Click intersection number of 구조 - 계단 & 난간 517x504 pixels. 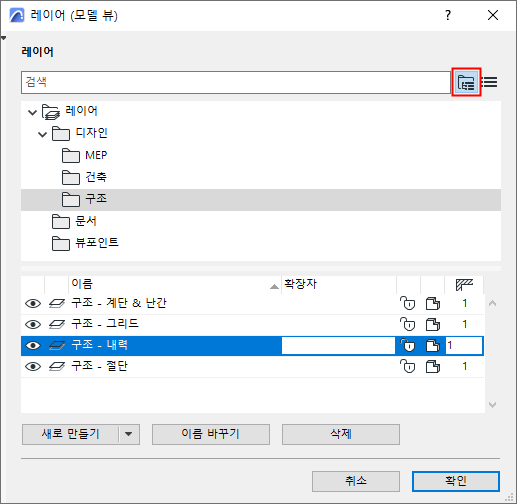point(464,303)
